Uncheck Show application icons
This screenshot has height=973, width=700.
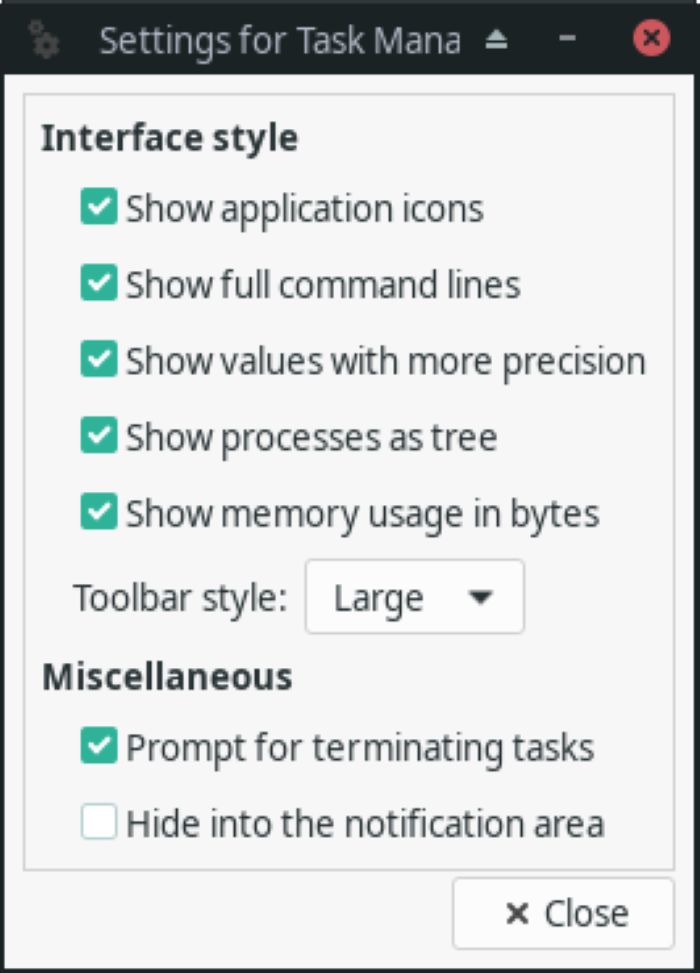coord(98,209)
